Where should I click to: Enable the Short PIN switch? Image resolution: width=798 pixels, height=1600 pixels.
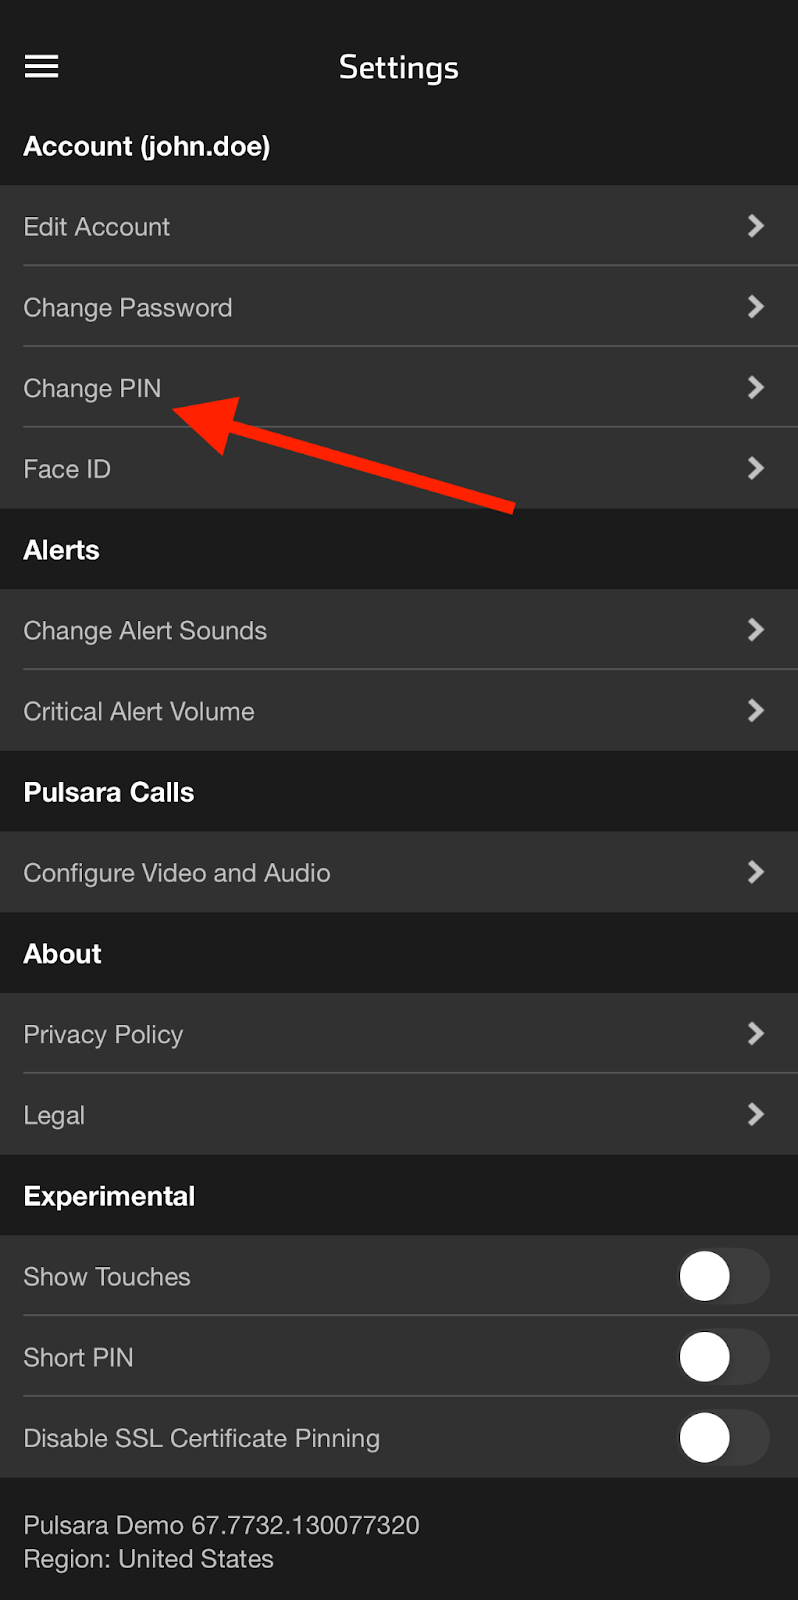coord(723,1357)
